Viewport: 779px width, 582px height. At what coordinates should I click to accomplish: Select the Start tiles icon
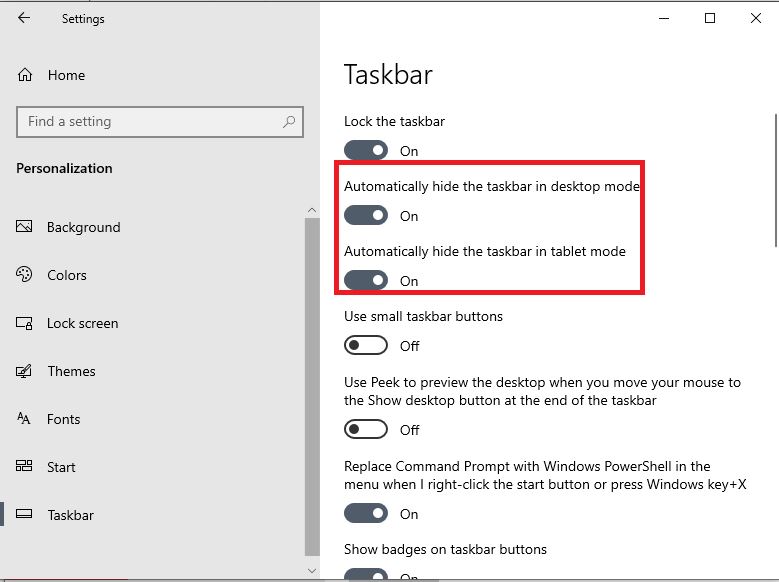coord(24,466)
